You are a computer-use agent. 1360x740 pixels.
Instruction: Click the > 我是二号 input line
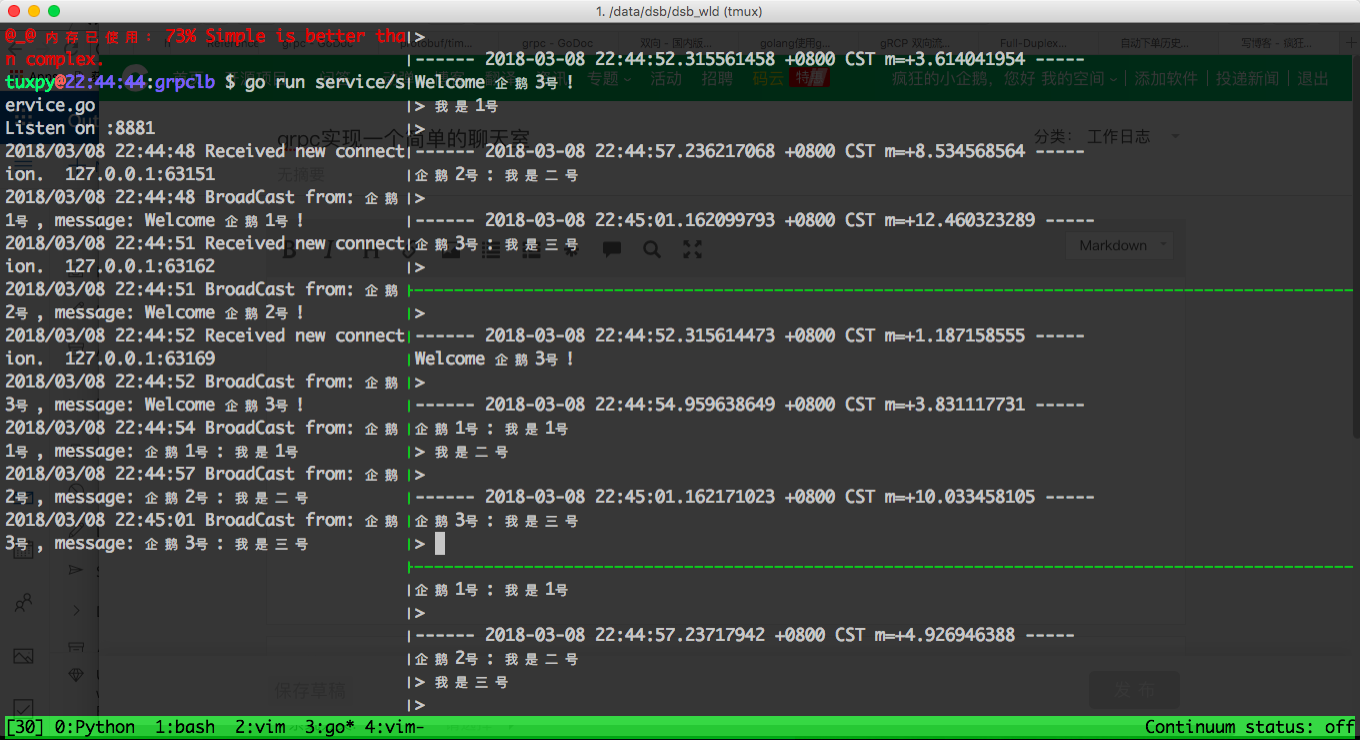462,451
